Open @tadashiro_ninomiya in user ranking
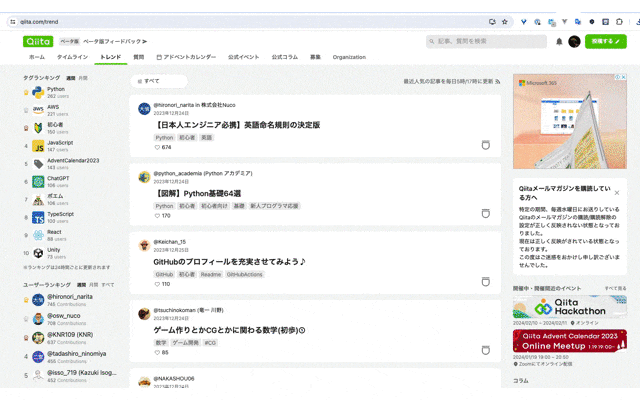 point(76,353)
